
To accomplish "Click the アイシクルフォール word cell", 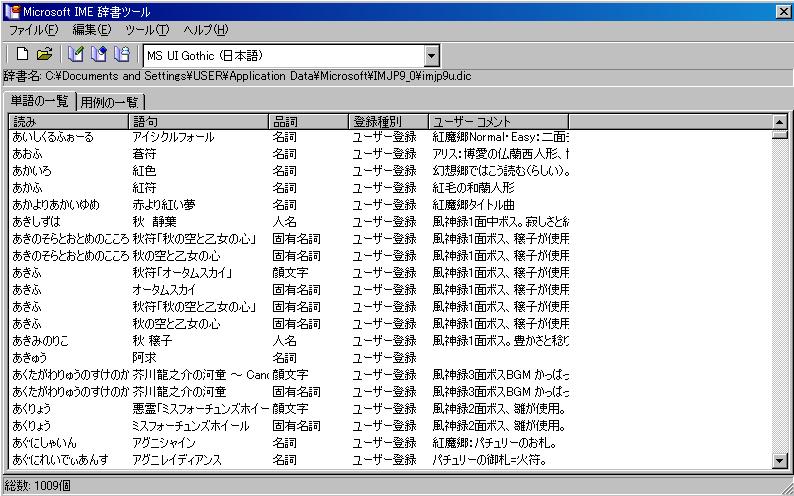I will coord(173,137).
